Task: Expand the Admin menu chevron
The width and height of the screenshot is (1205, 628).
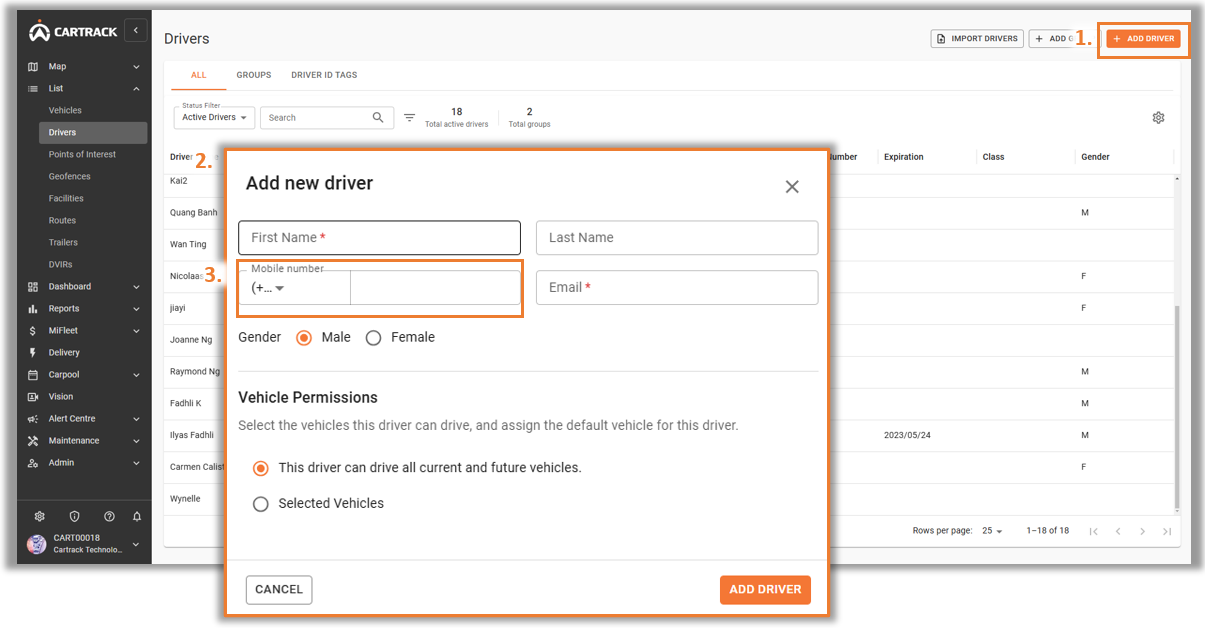Action: pos(136,463)
